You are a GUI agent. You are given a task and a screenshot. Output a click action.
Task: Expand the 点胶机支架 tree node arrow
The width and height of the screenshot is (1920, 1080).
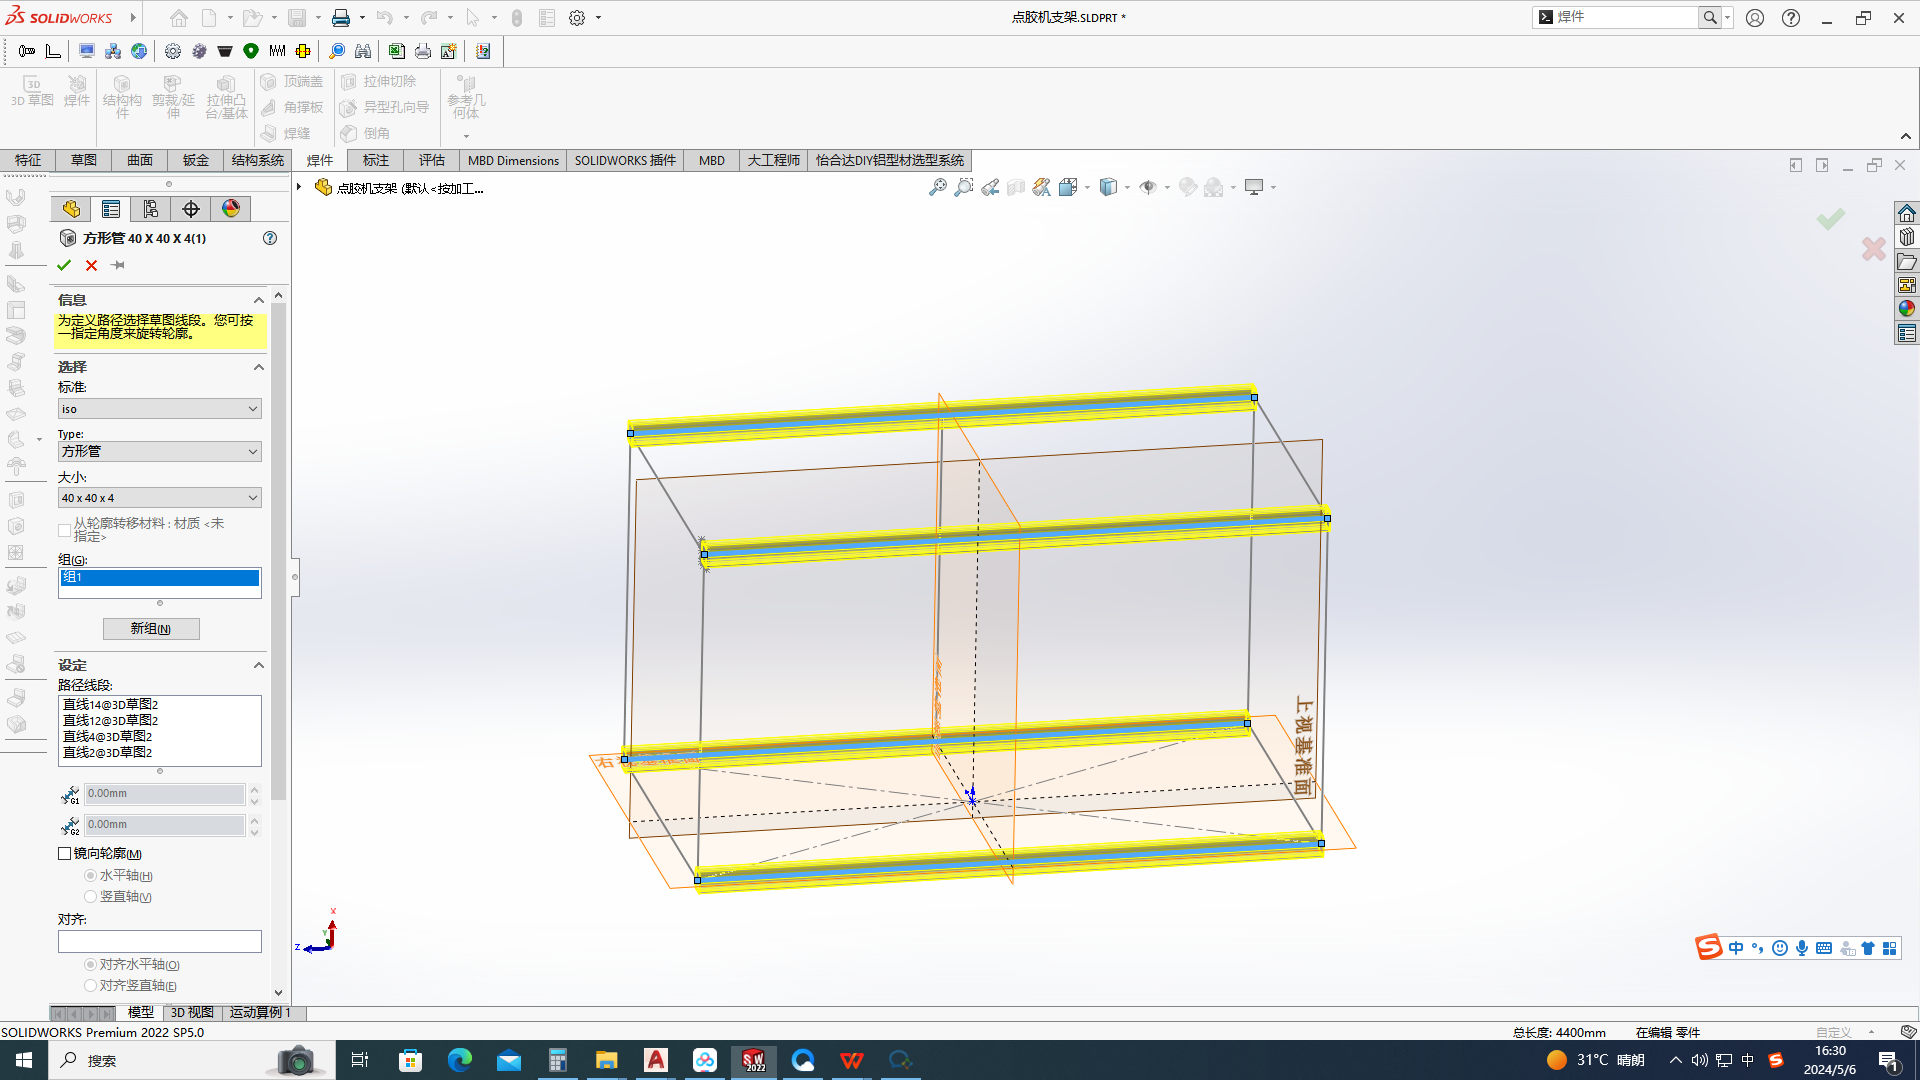tap(299, 187)
